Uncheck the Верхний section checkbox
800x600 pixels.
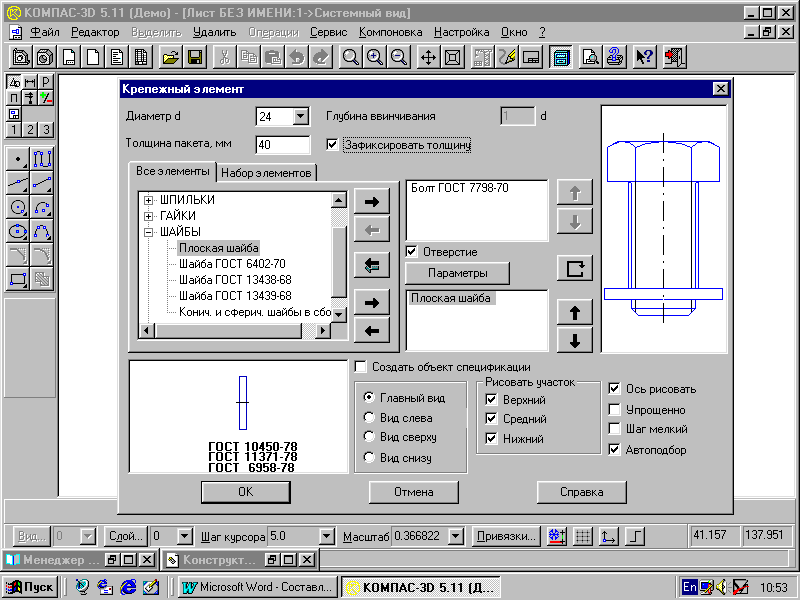point(491,399)
